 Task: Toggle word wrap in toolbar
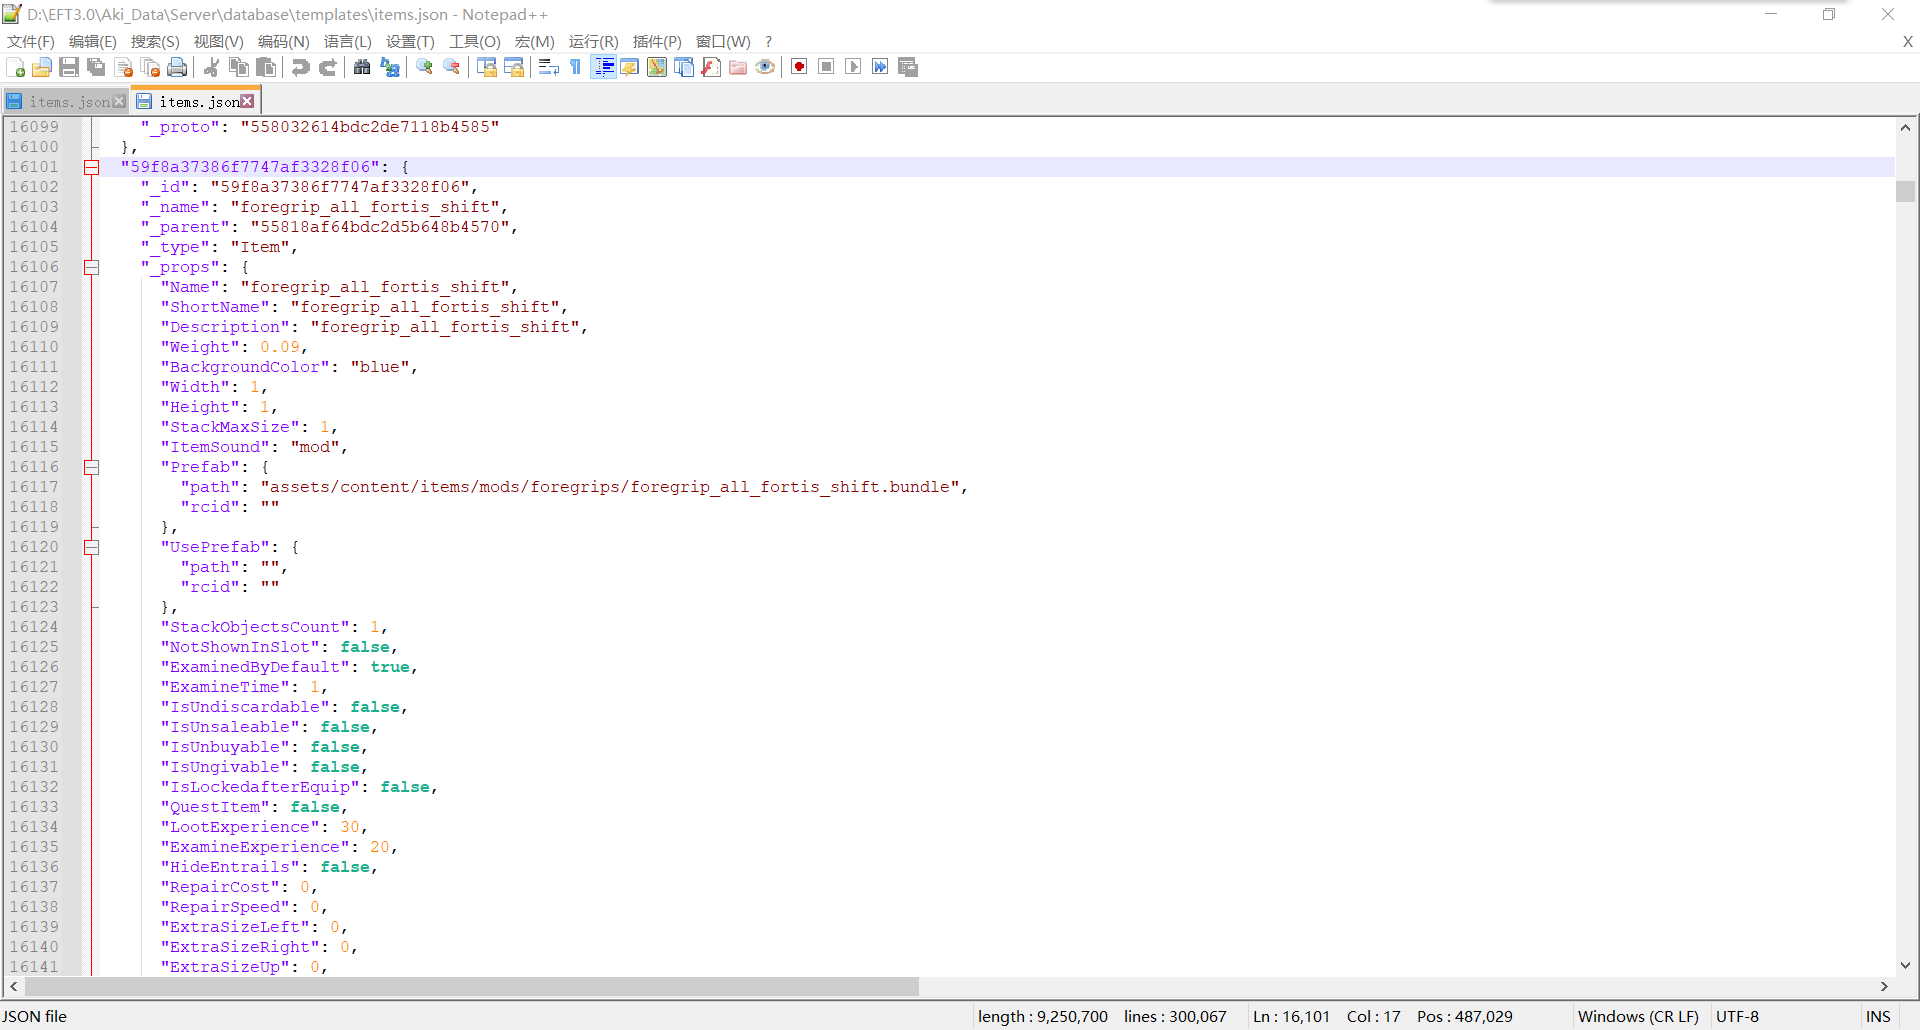click(x=548, y=67)
